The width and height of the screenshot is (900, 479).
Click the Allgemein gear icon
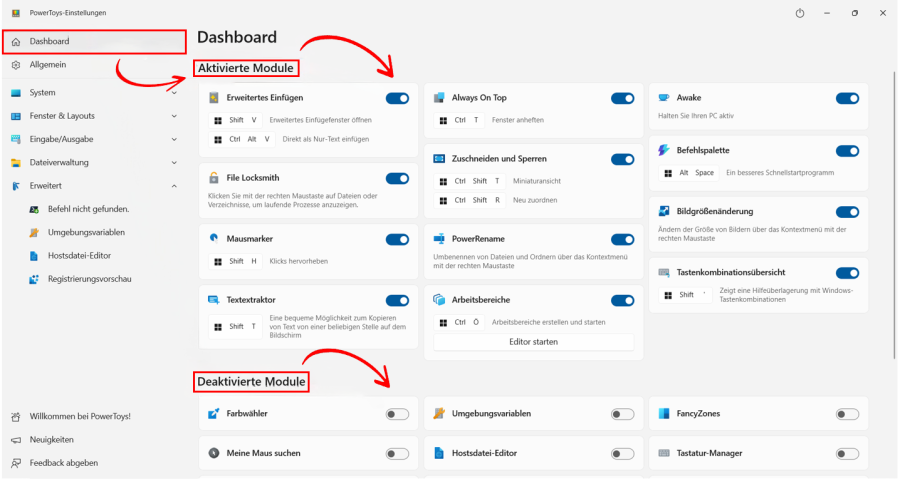tap(16, 65)
